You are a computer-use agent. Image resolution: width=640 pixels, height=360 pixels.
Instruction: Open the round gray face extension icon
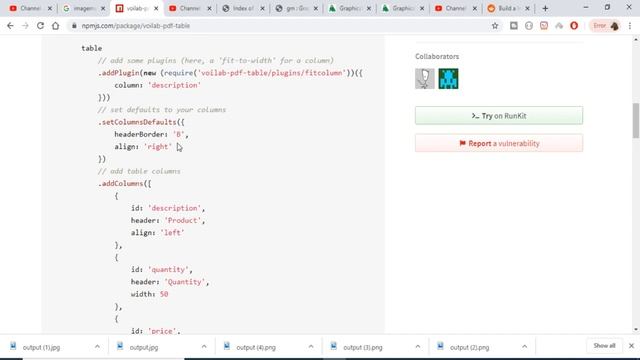pos(529,26)
